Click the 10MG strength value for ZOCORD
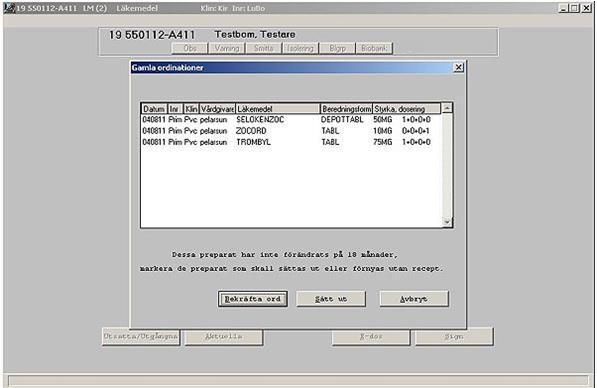 coord(383,131)
